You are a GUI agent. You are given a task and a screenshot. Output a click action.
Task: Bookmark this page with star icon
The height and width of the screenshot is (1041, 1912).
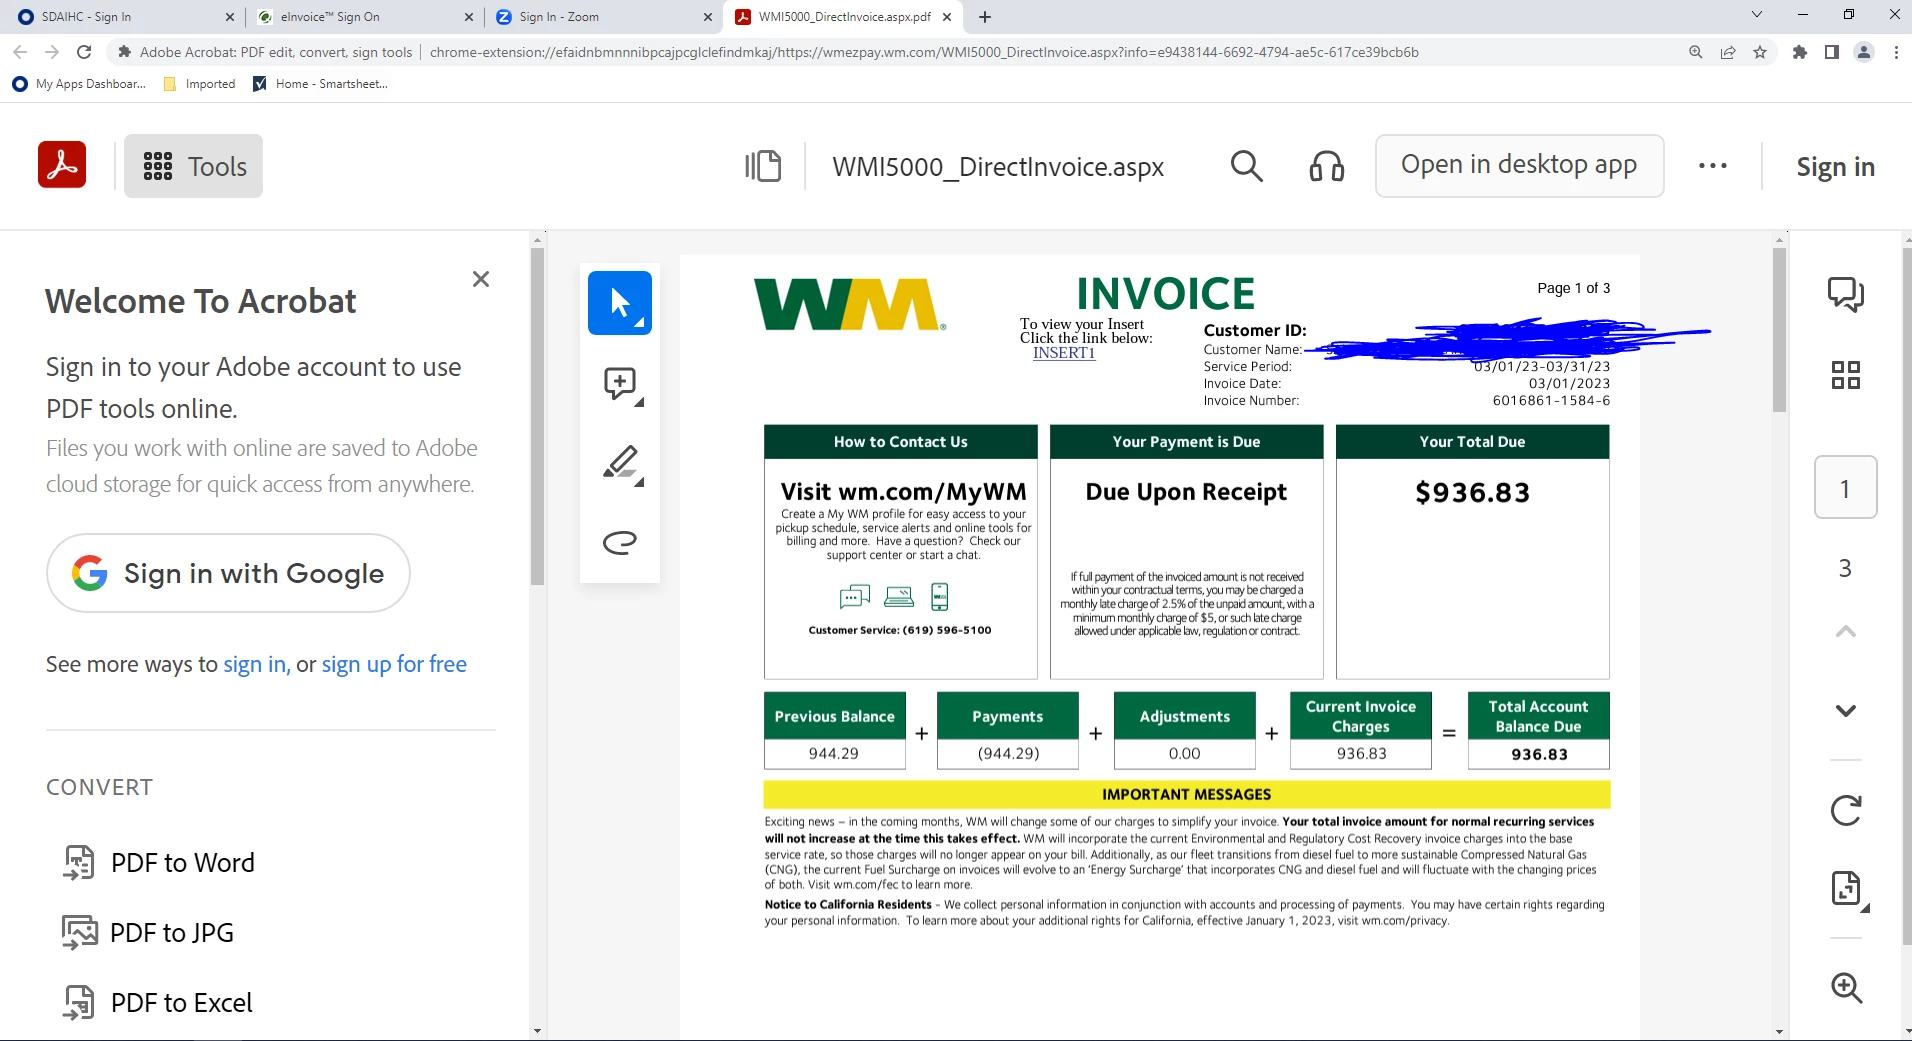(1760, 52)
